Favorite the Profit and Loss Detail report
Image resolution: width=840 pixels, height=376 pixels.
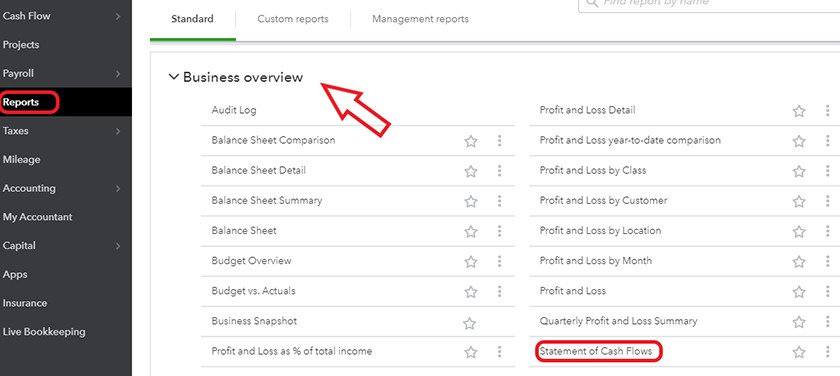coord(799,111)
